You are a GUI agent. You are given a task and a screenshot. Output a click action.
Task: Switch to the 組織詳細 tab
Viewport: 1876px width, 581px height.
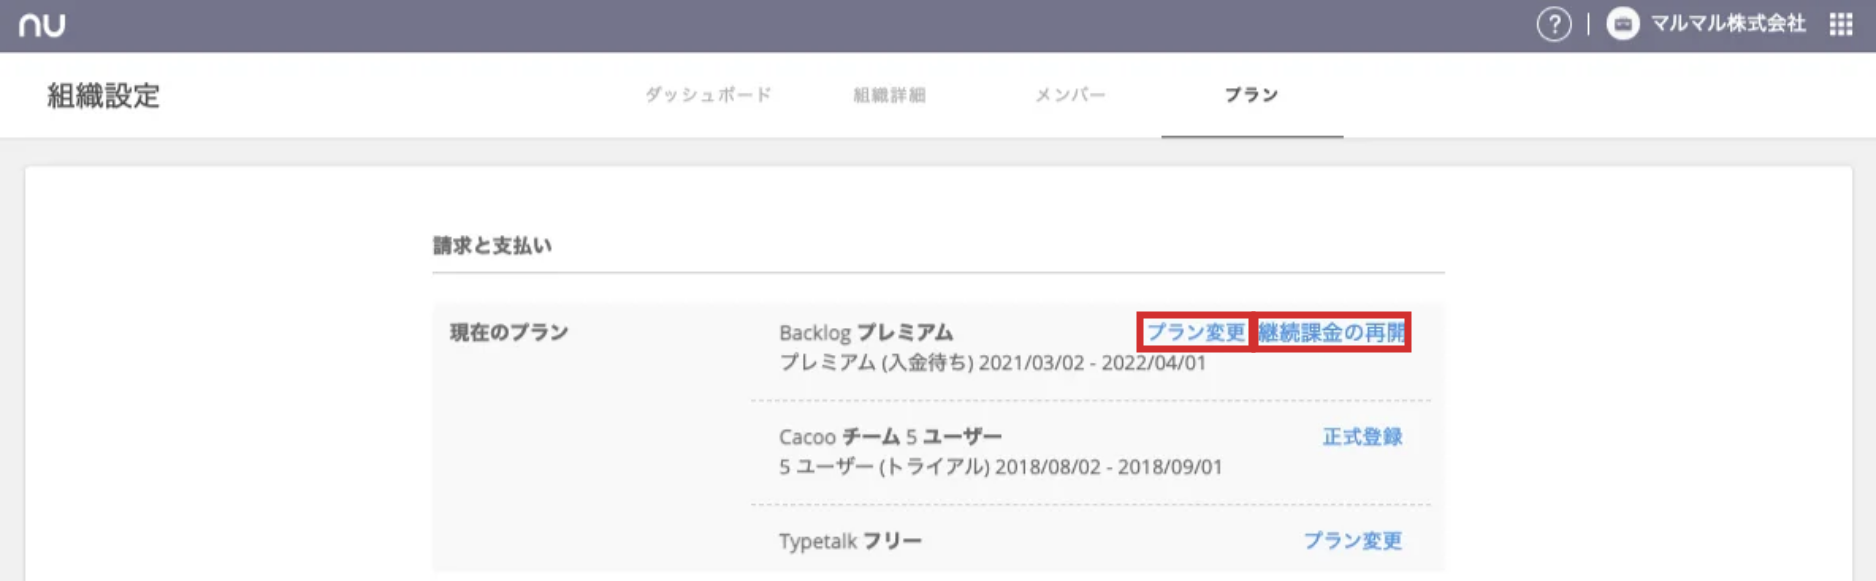coord(889,95)
